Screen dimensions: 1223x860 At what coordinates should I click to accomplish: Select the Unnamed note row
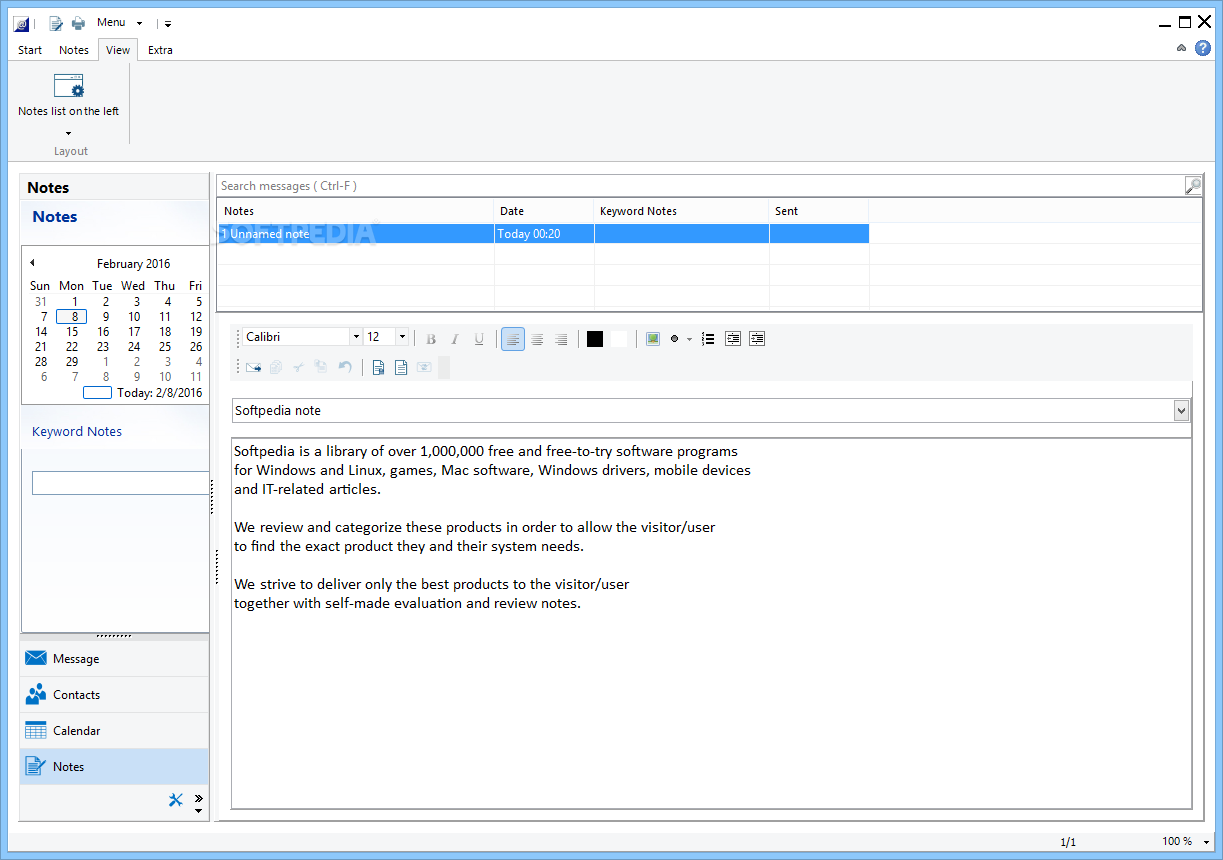pos(543,234)
